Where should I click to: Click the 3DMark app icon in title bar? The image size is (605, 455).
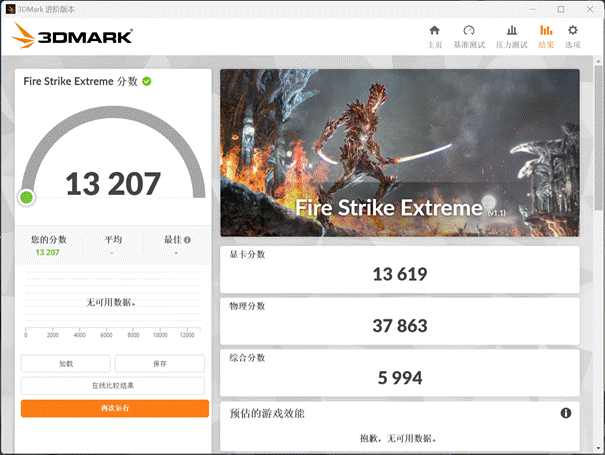10,8
